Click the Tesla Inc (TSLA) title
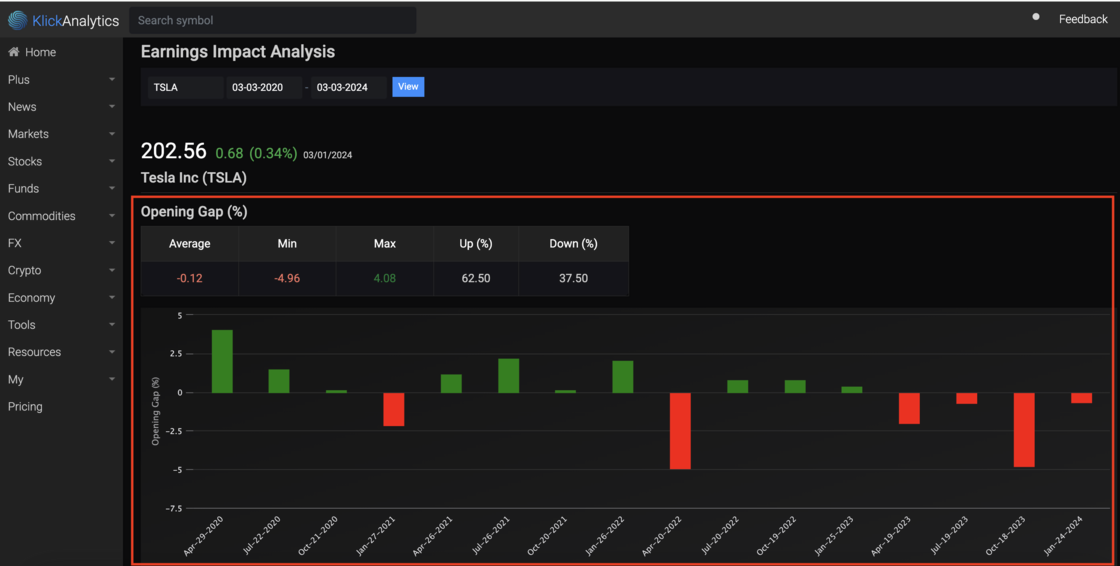The image size is (1120, 566). (194, 178)
